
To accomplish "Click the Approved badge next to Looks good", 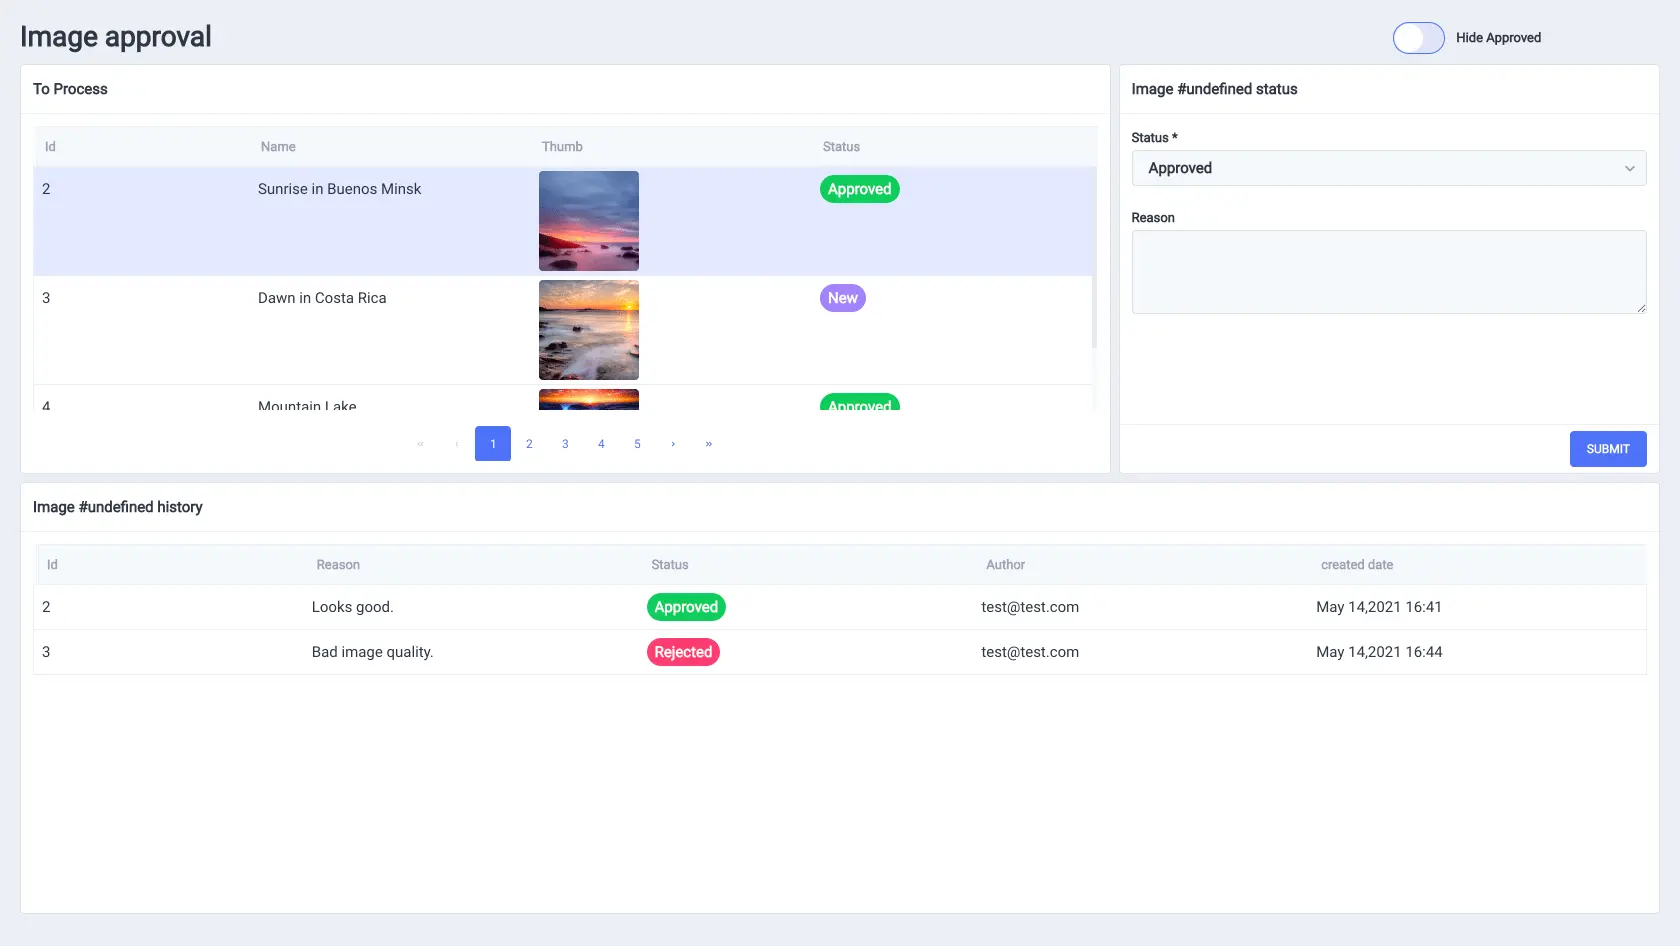I will (x=686, y=607).
